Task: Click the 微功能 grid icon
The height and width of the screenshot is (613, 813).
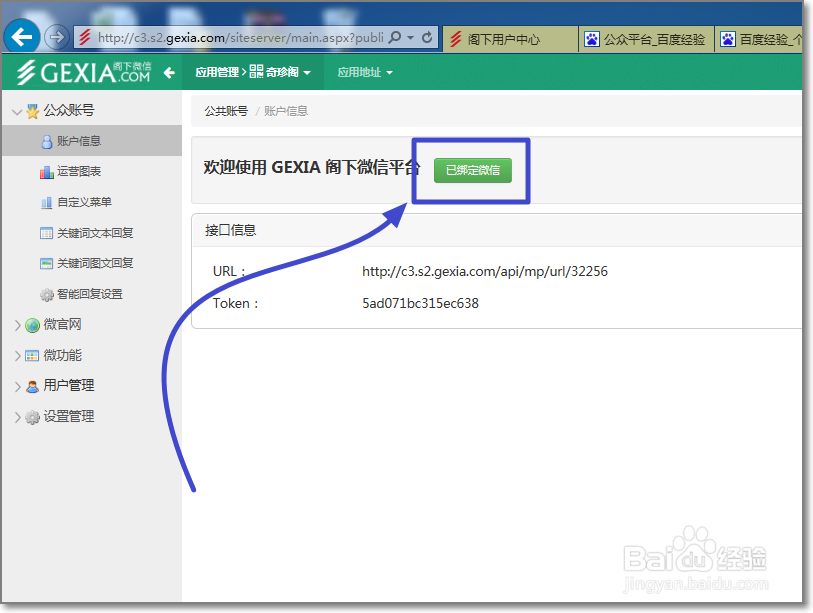Action: pyautogui.click(x=32, y=356)
